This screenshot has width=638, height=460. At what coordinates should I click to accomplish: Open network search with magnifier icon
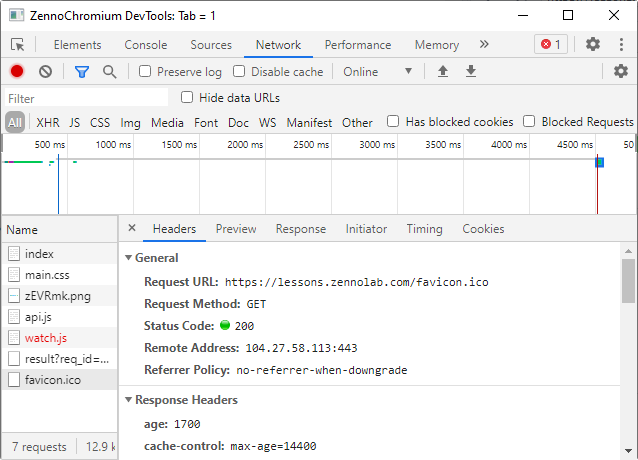[x=109, y=71]
